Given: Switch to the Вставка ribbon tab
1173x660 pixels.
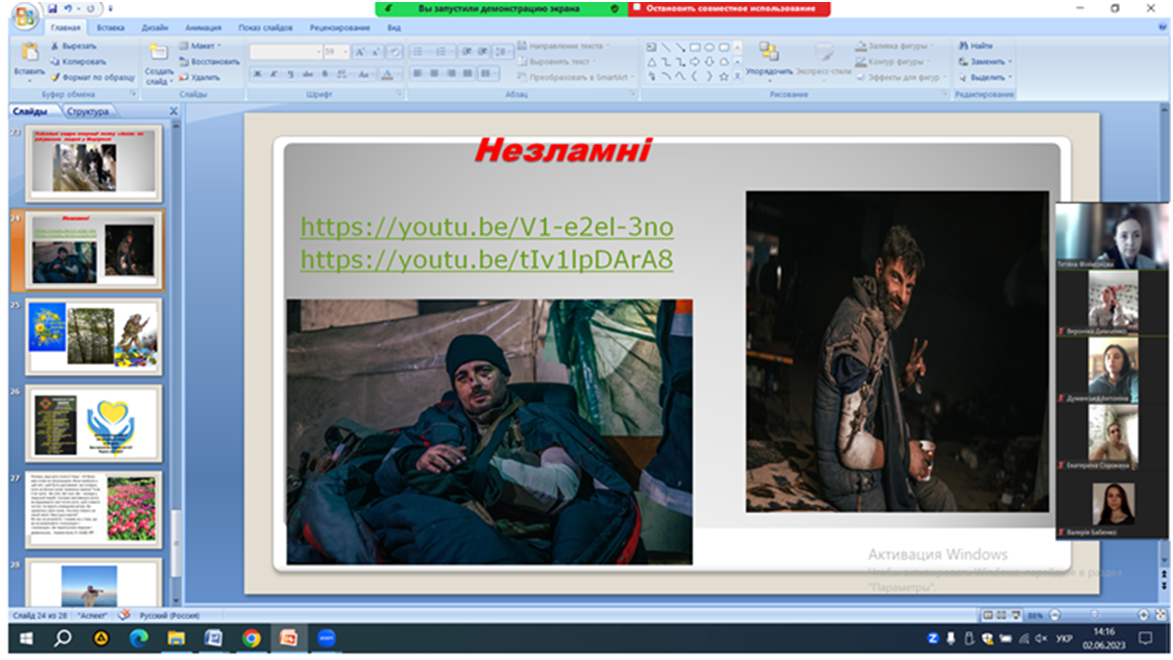Looking at the screenshot, I should [112, 28].
